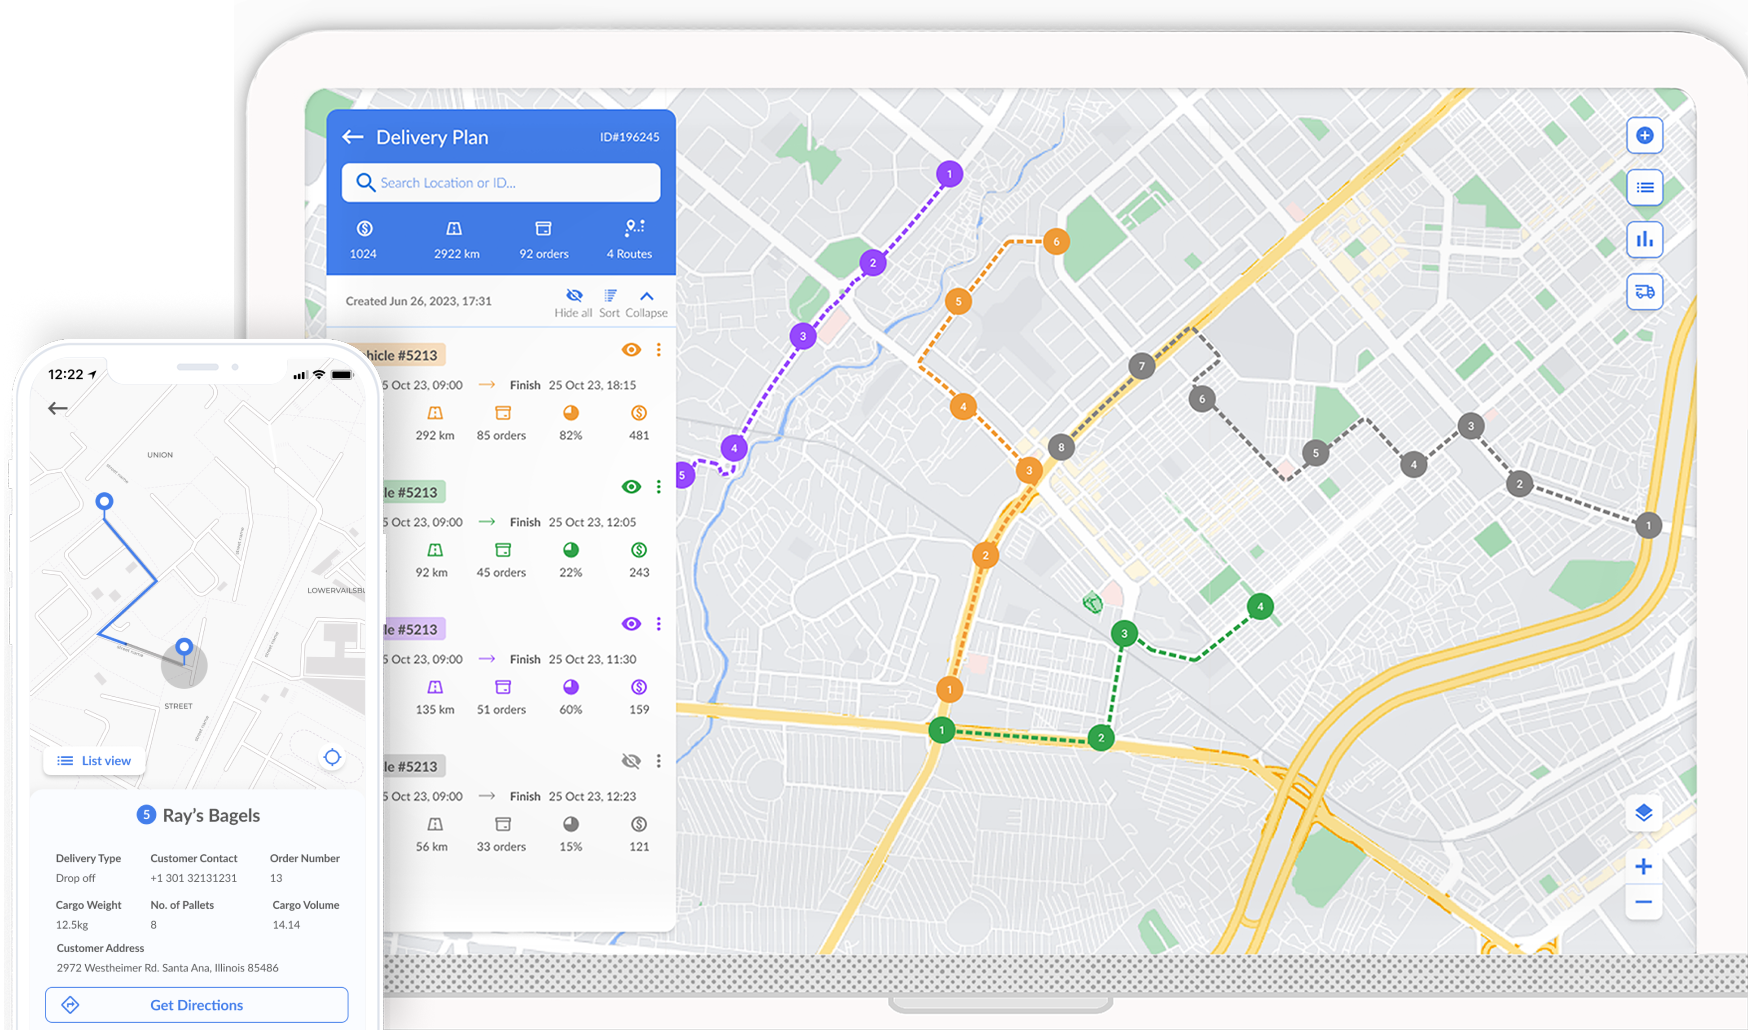Screen dimensions: 1748x1030
Task: Click the orange 82% load pie icon
Action: tap(571, 413)
